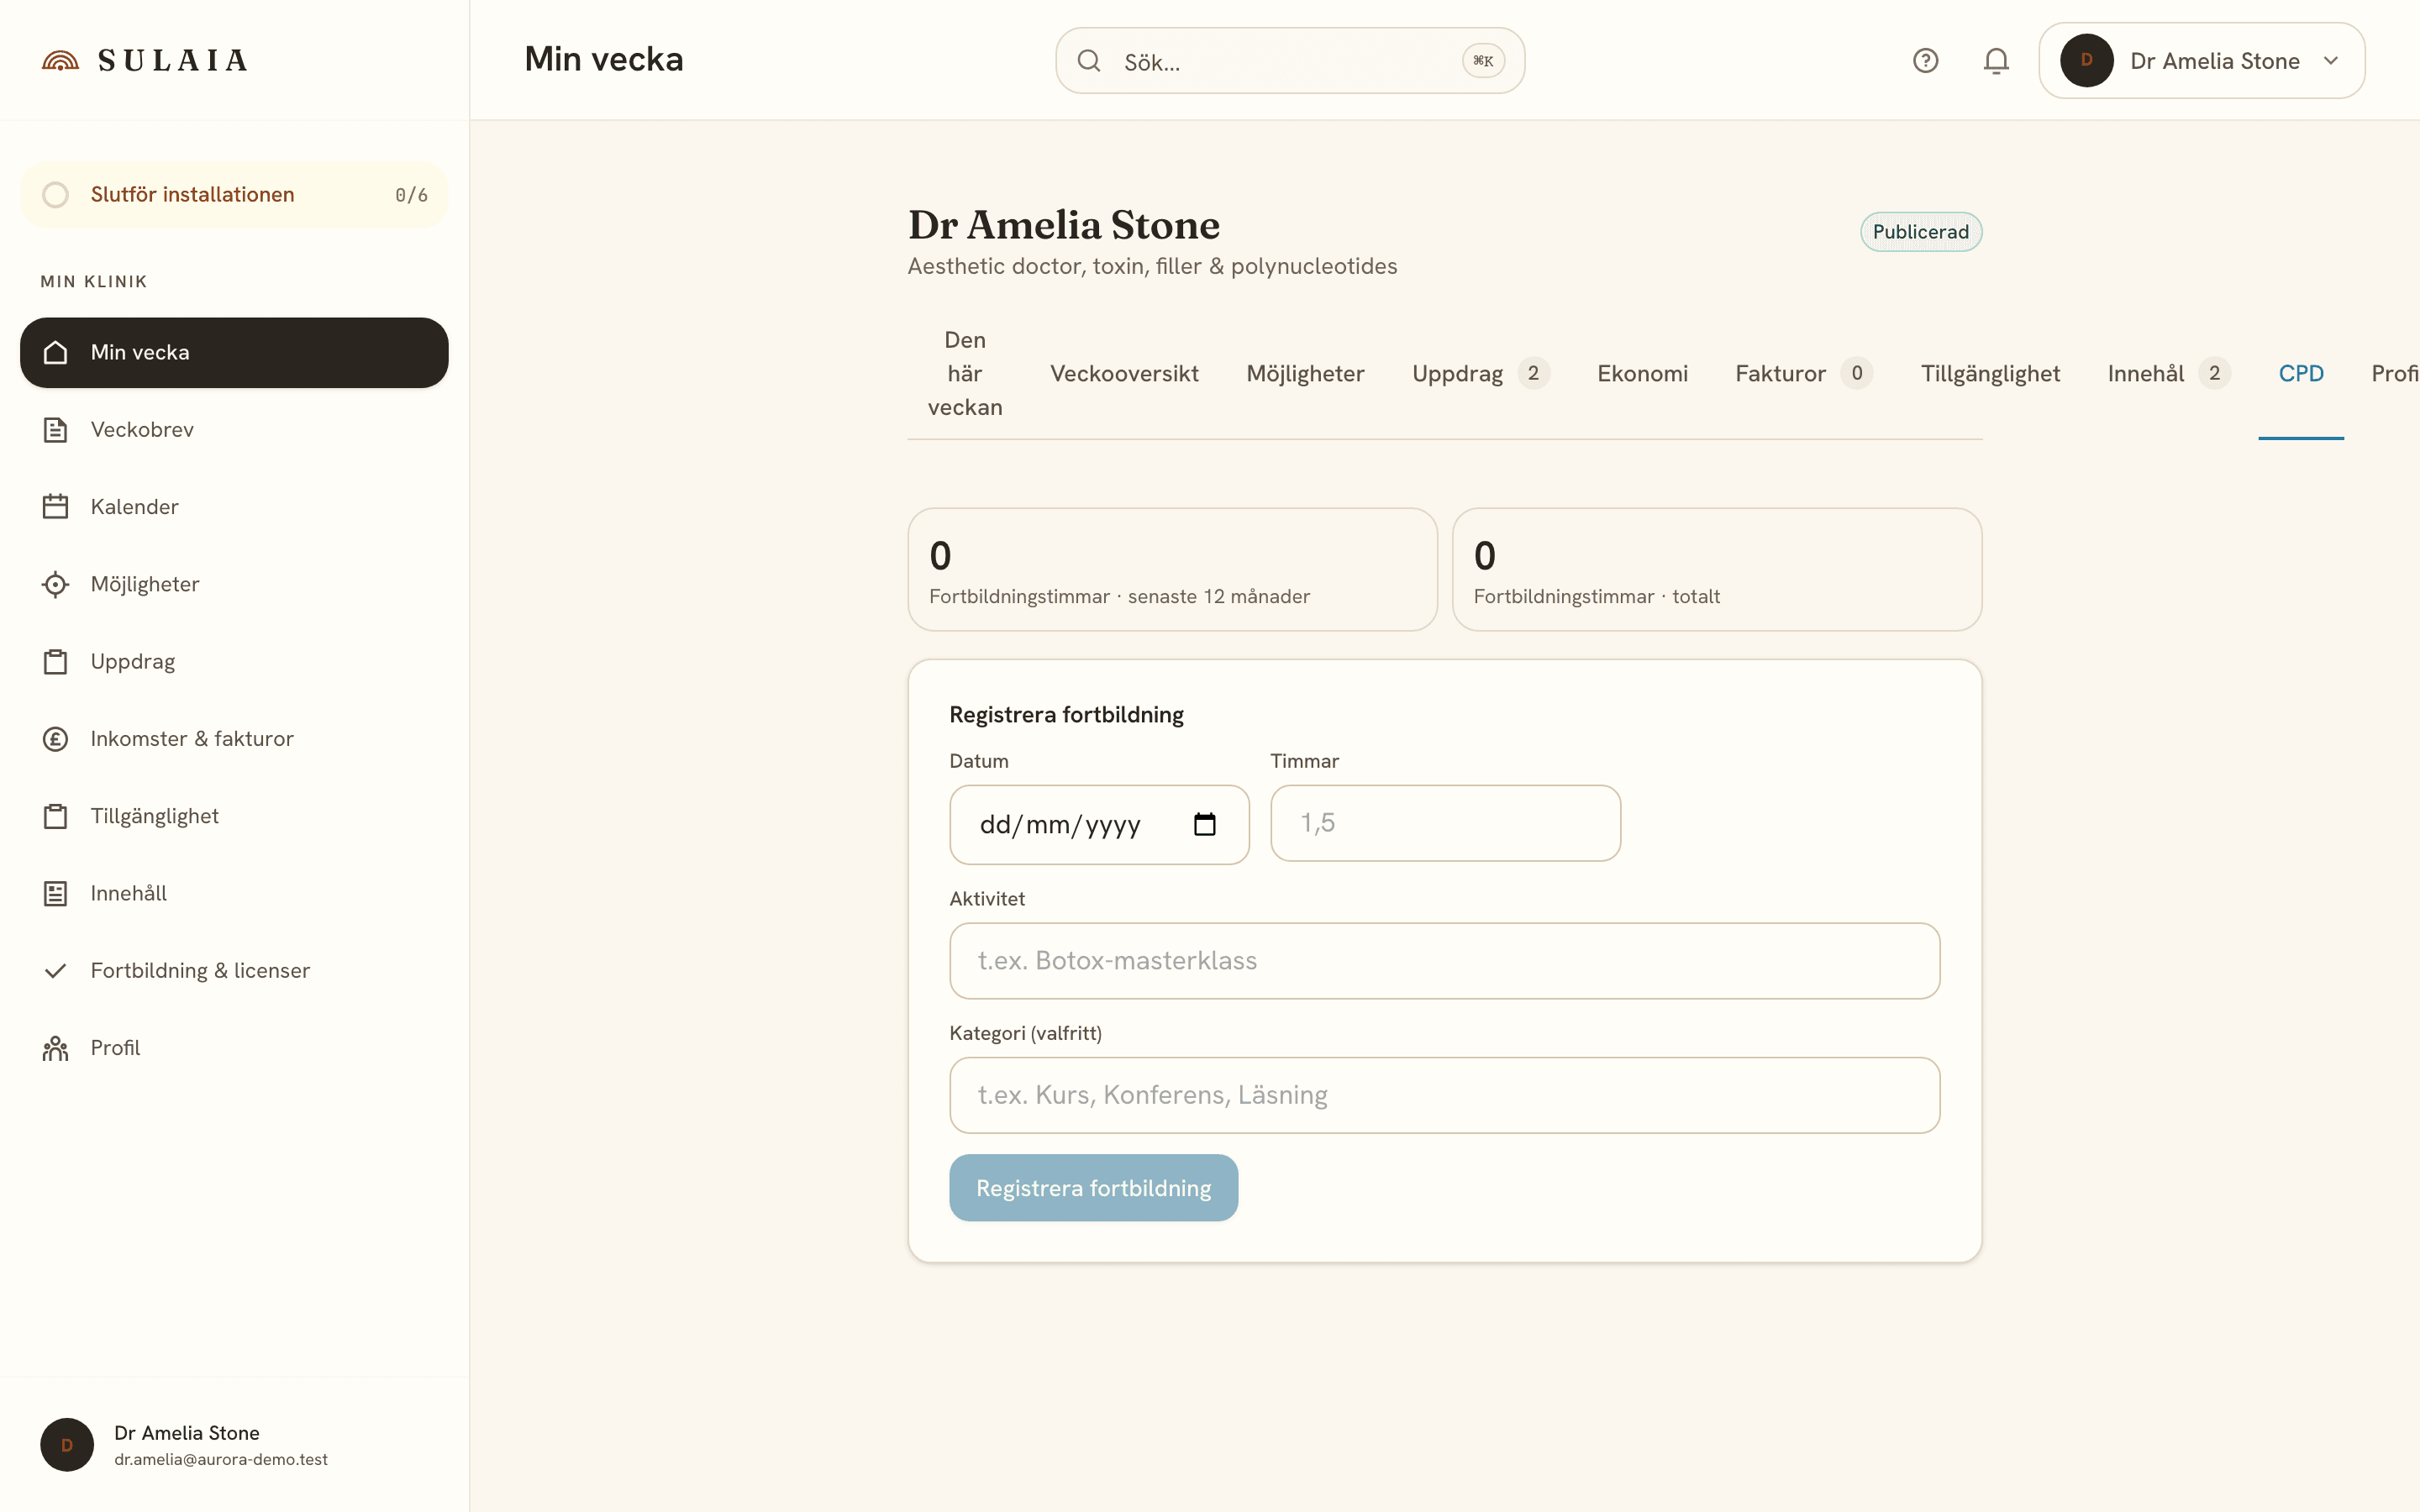
Task: Switch to the Veckooversikt tab
Action: point(1124,374)
